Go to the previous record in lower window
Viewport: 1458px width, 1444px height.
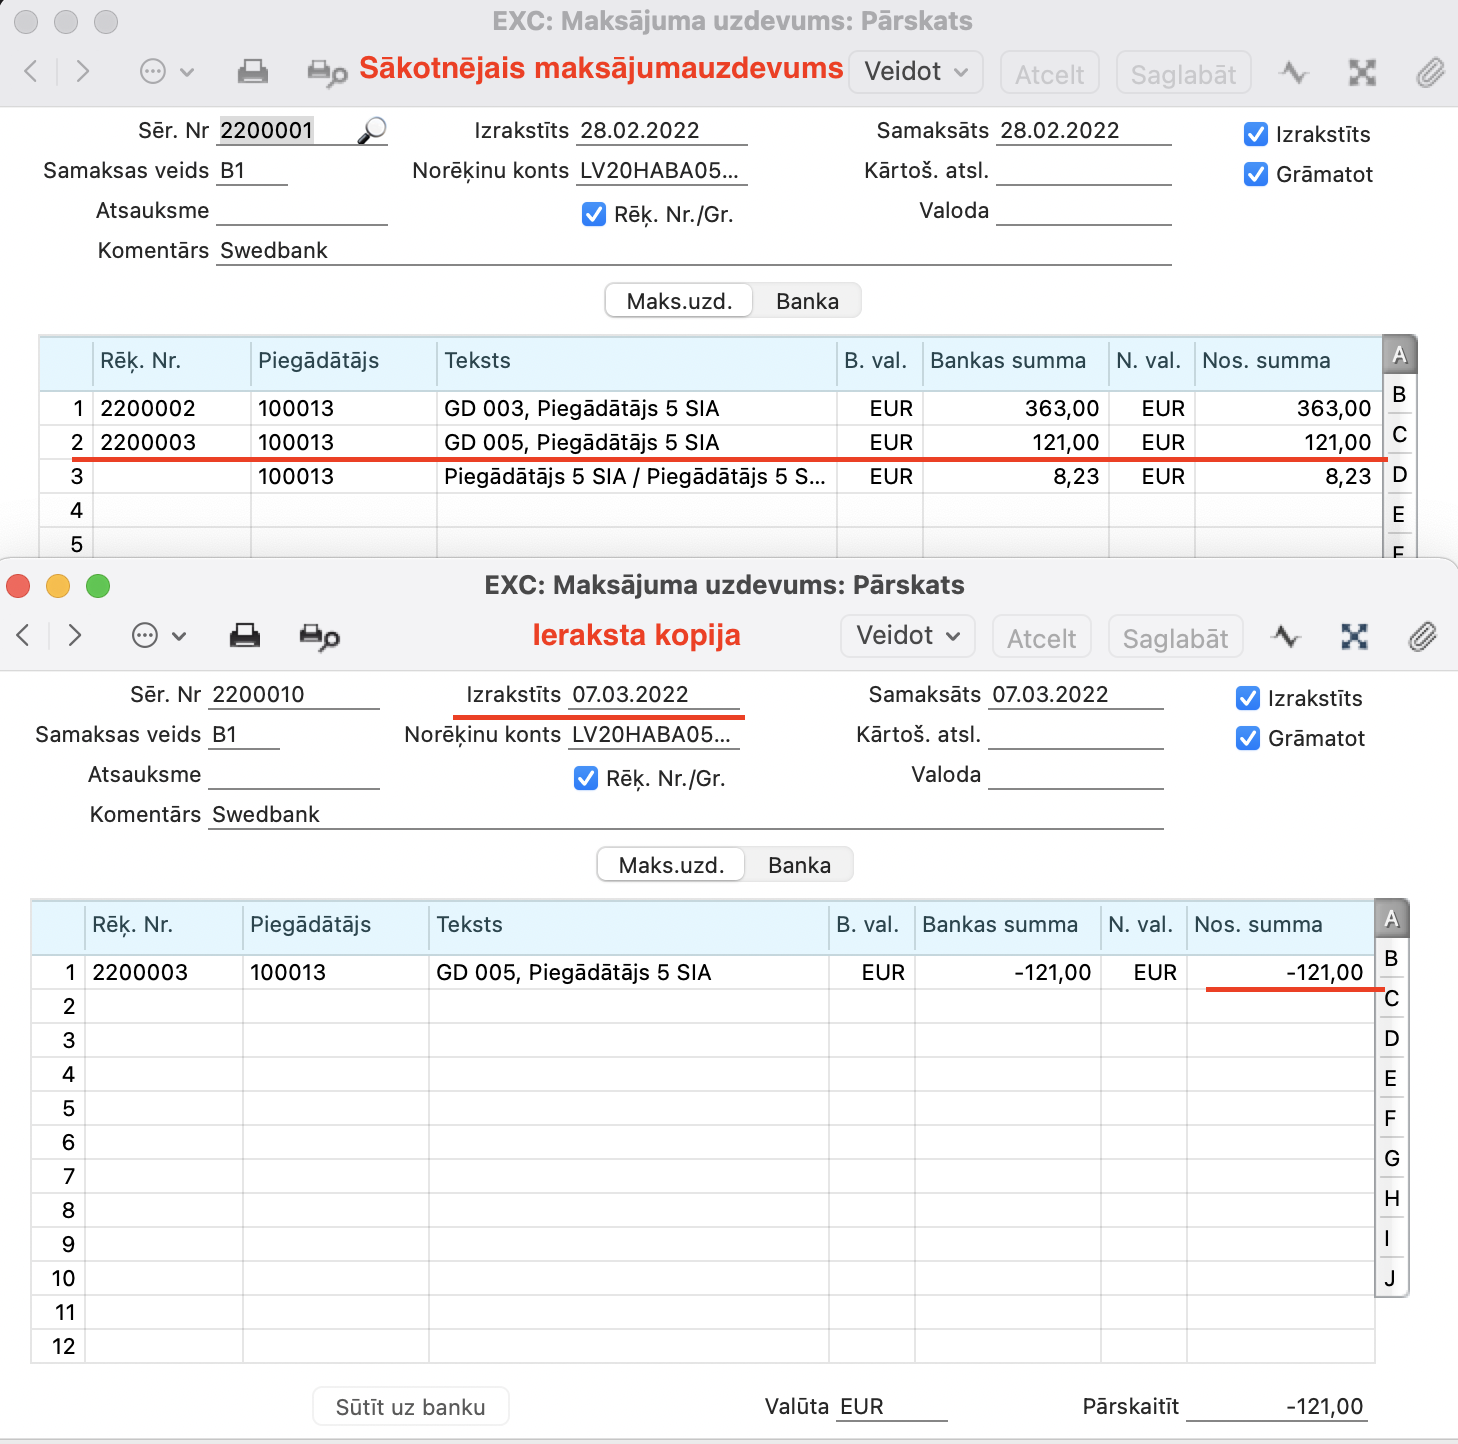tap(24, 636)
